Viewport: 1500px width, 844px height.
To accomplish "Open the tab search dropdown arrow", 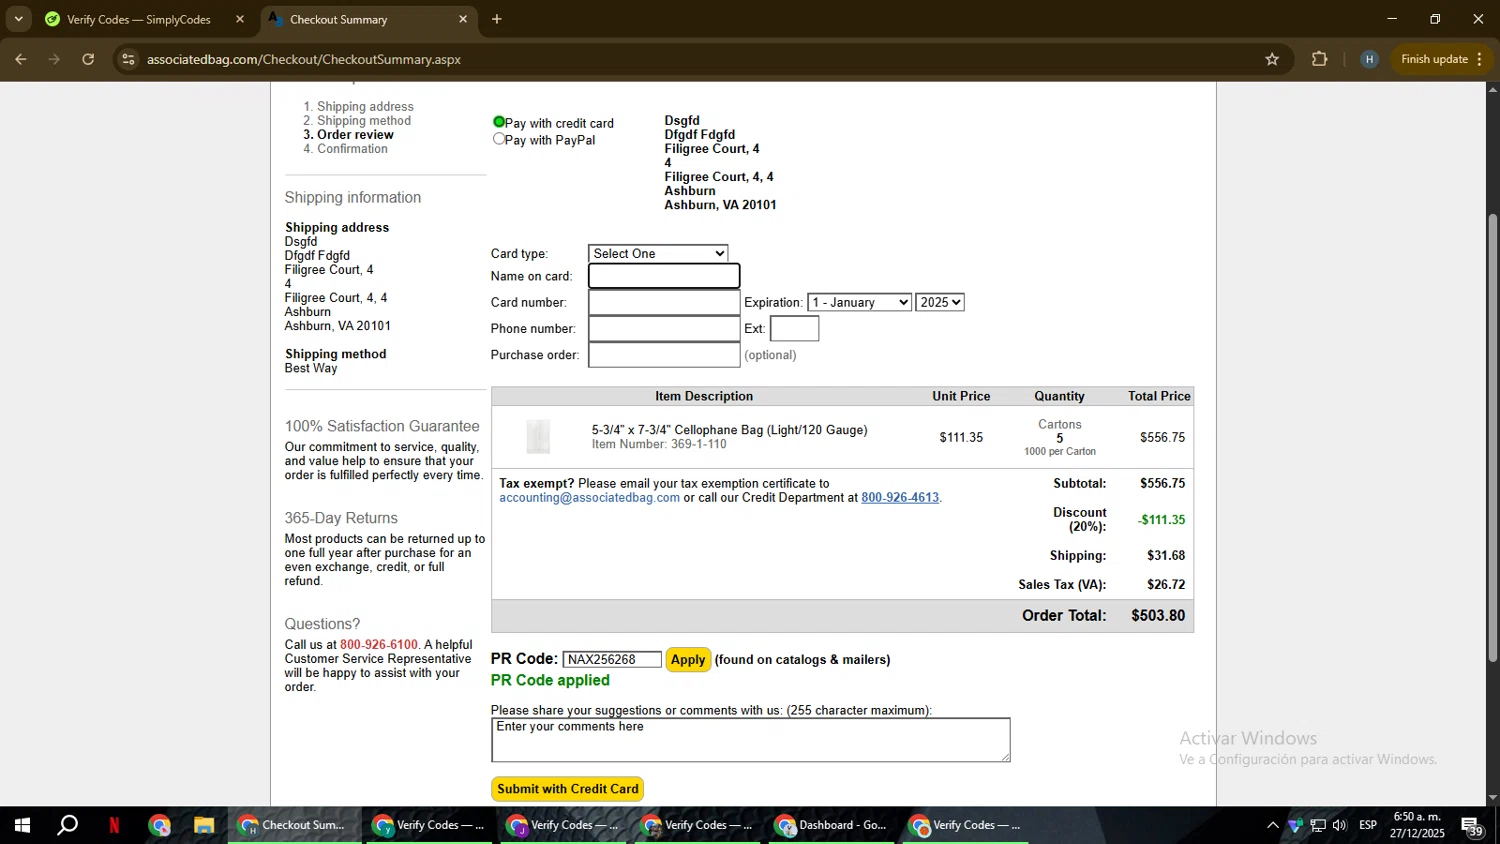I will (x=18, y=19).
